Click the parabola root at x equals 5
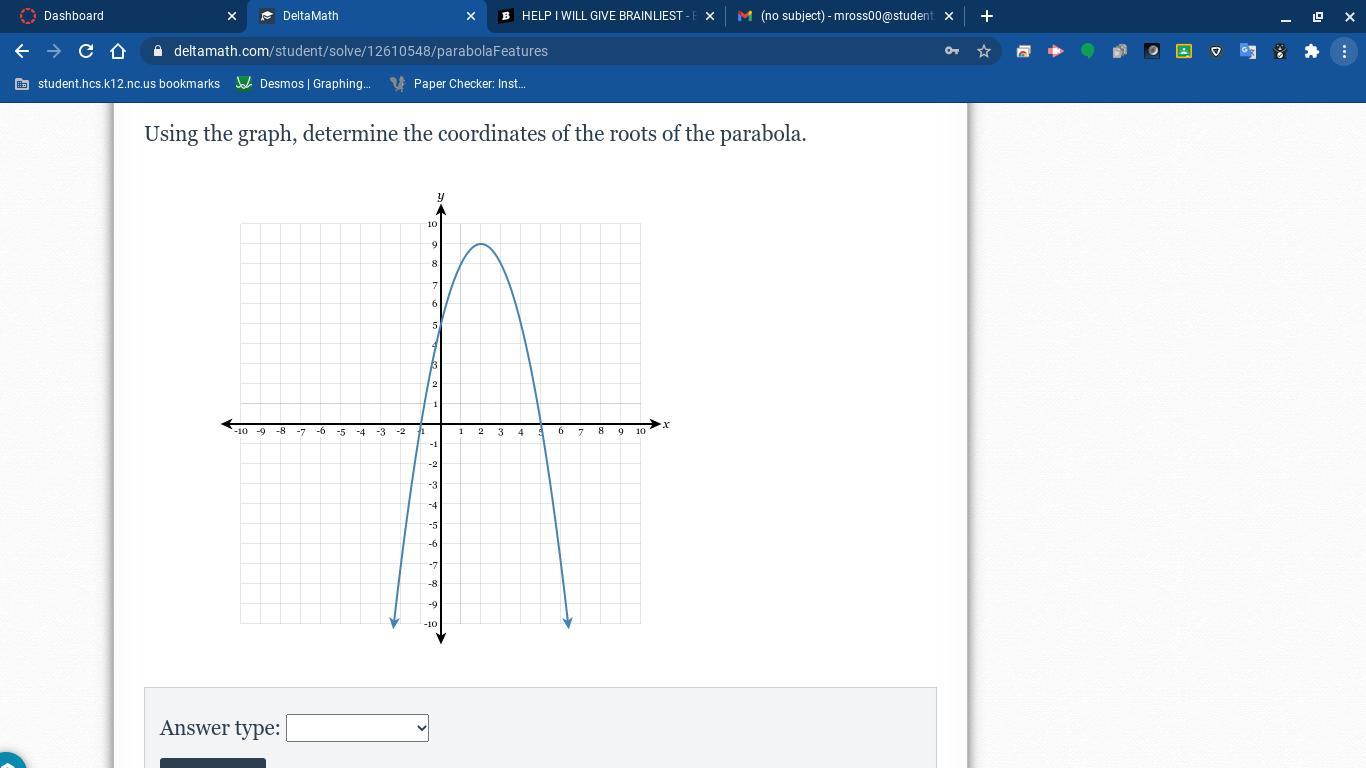The height and width of the screenshot is (768, 1366). pos(541,424)
